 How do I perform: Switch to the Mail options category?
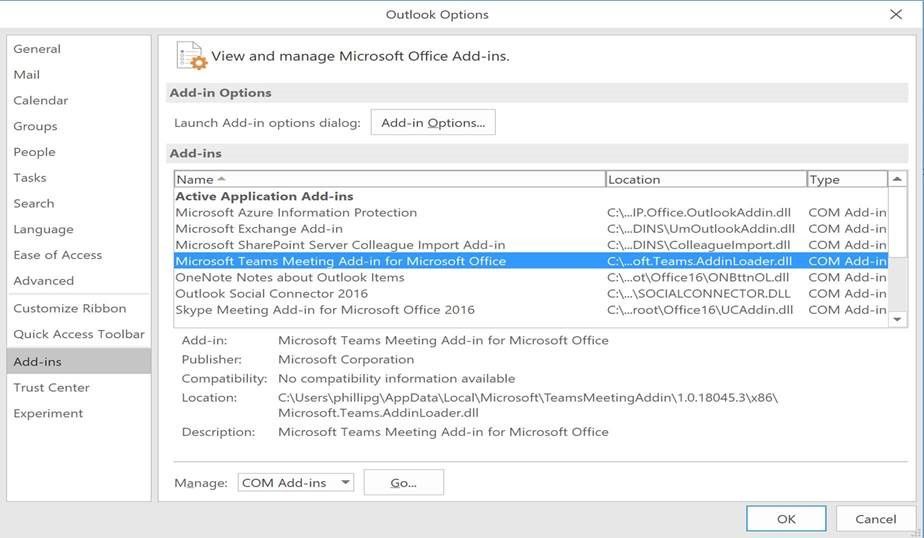click(x=27, y=75)
